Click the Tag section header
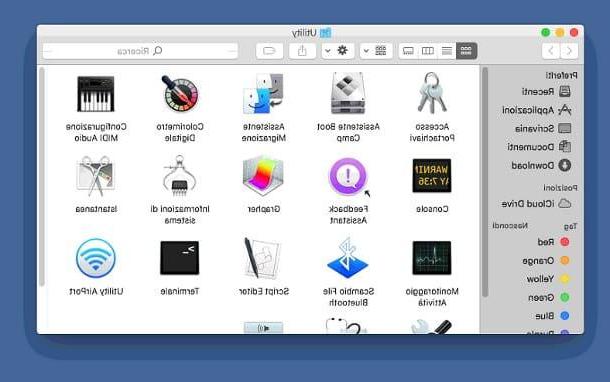 pos(571,226)
